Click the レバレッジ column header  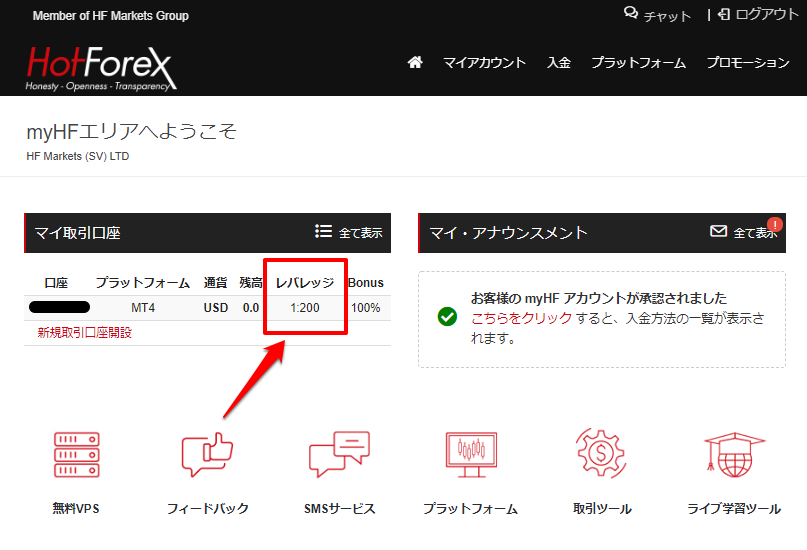click(x=305, y=282)
